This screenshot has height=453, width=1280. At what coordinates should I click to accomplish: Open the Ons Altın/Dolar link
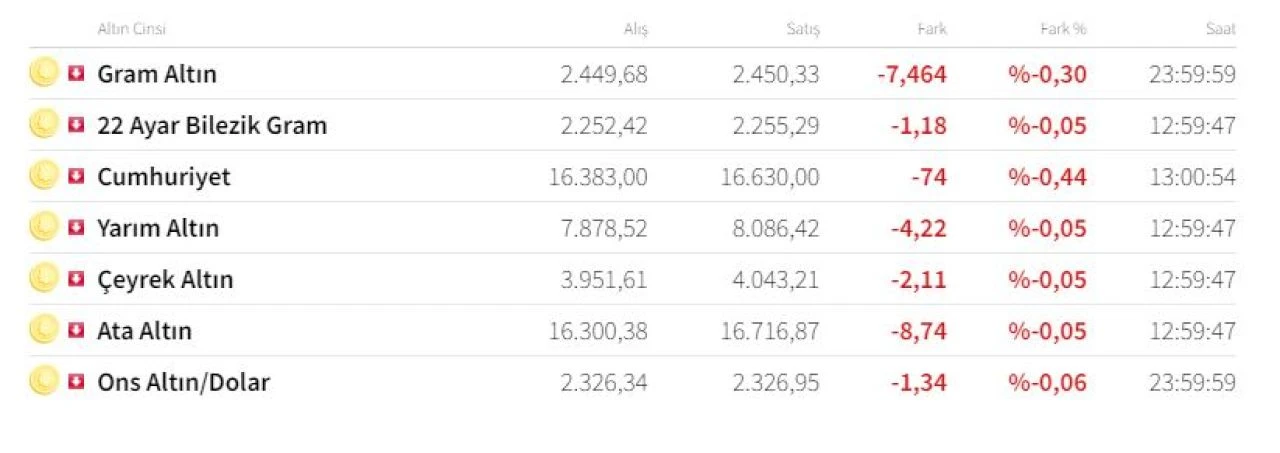point(183,383)
